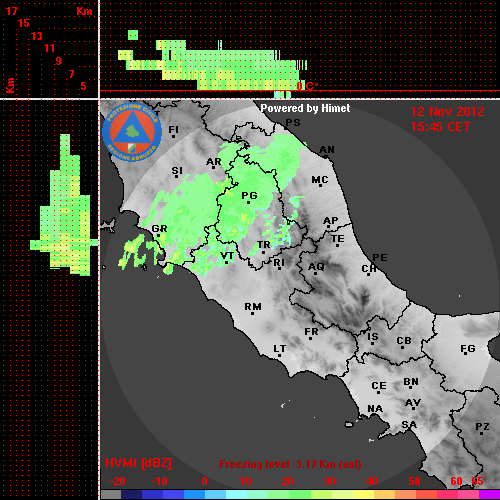Image resolution: width=500 pixels, height=500 pixels.
Task: Select the PE city label
Action: point(380,257)
